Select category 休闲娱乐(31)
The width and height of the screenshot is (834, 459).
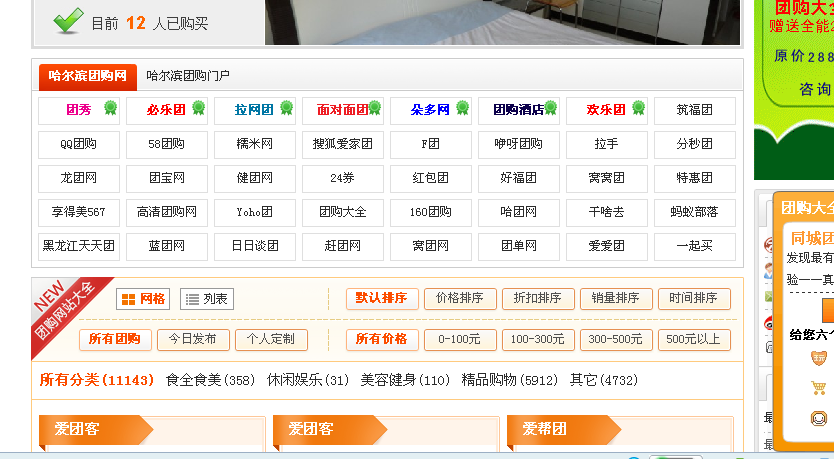point(307,380)
